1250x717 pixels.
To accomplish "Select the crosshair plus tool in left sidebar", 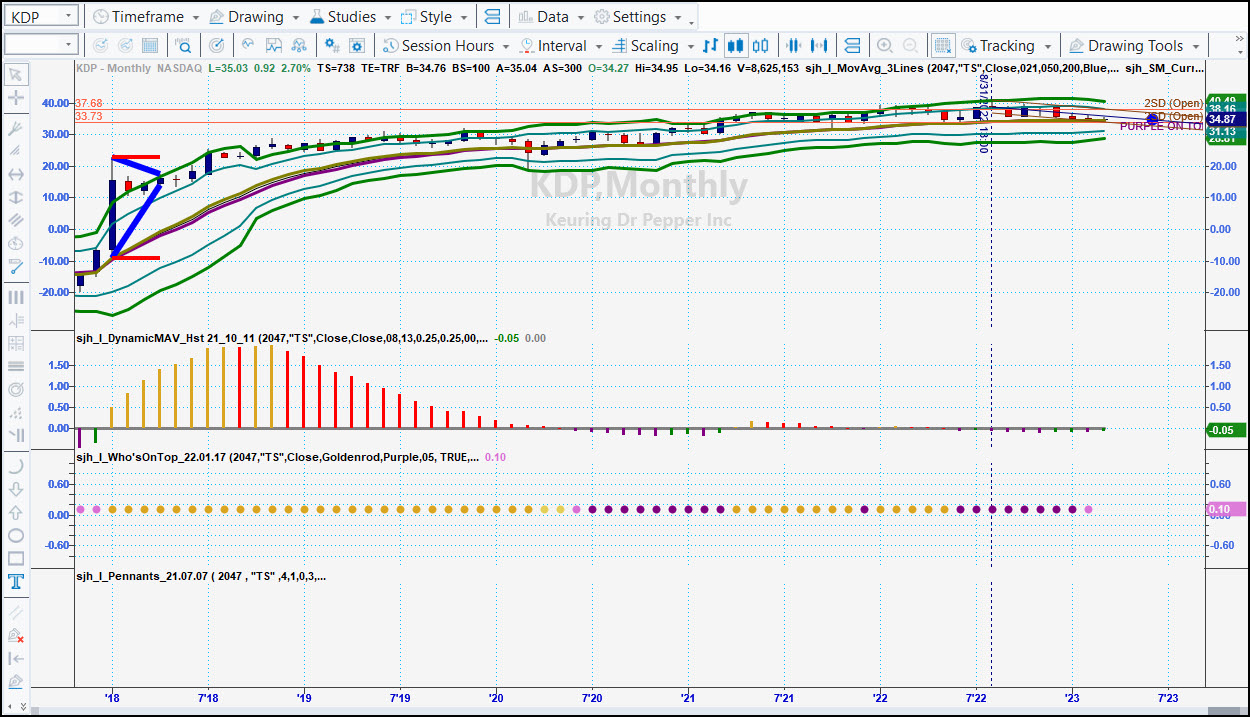I will point(15,98).
